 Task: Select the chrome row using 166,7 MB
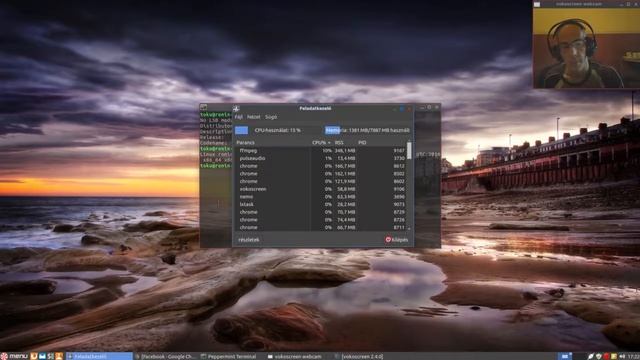pos(320,166)
